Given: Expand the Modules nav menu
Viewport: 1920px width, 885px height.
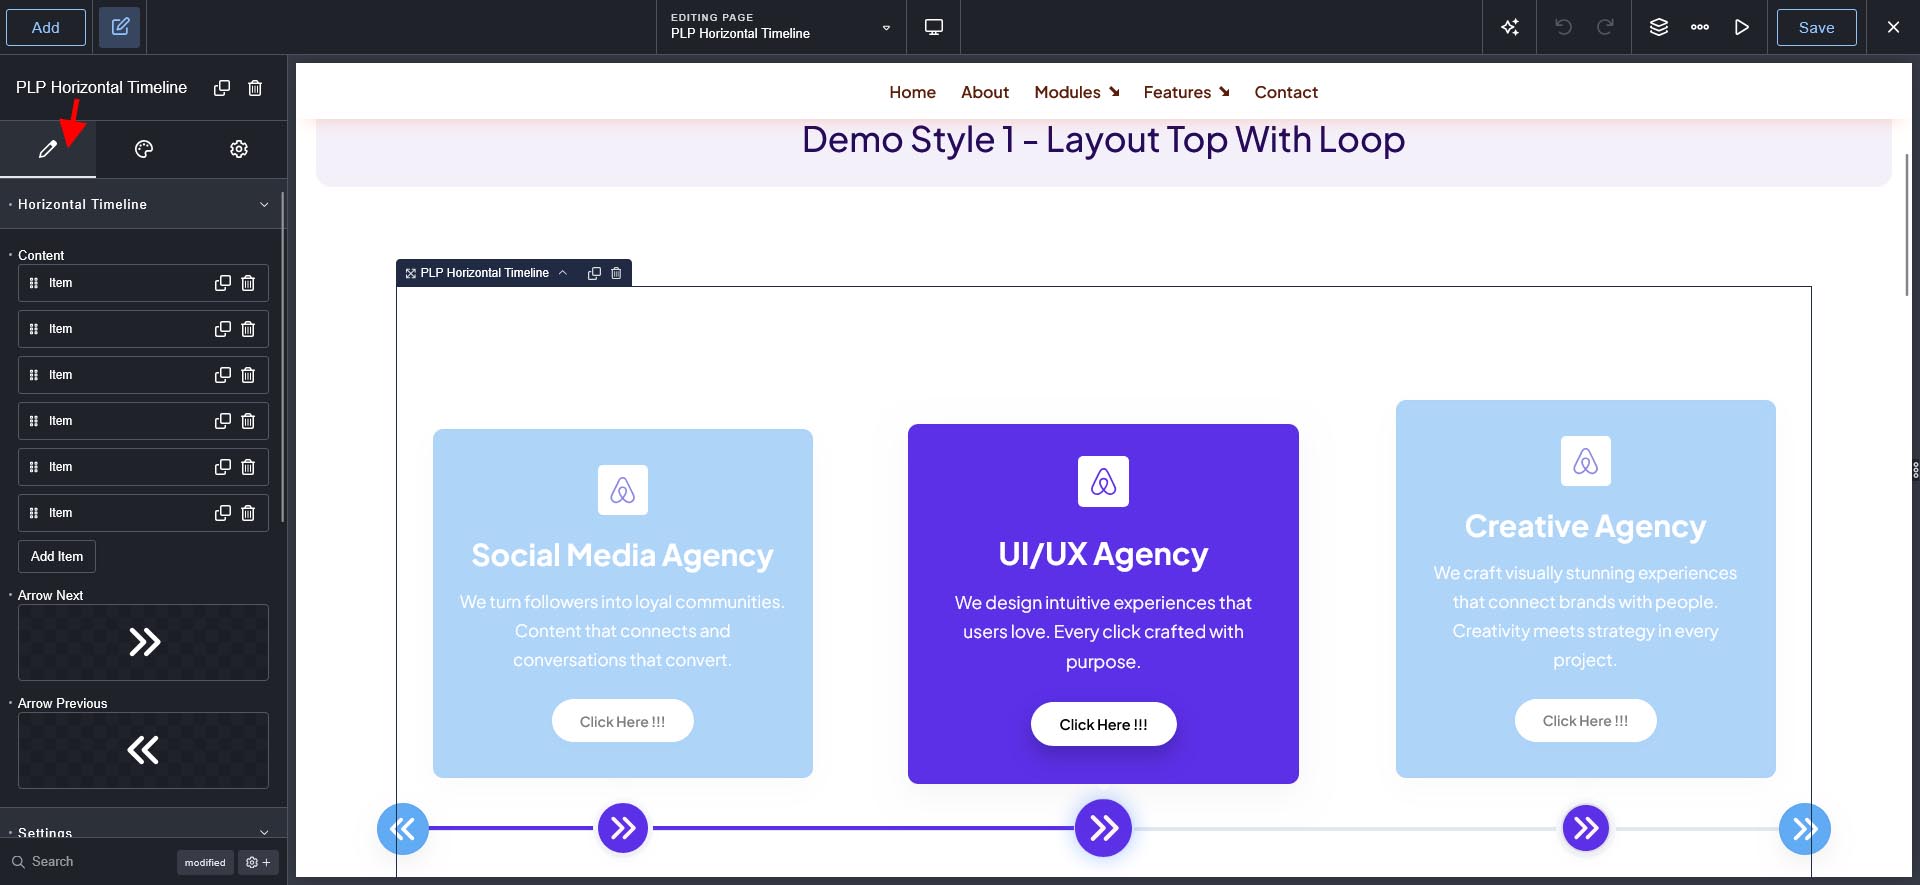Looking at the screenshot, I should tap(1077, 92).
